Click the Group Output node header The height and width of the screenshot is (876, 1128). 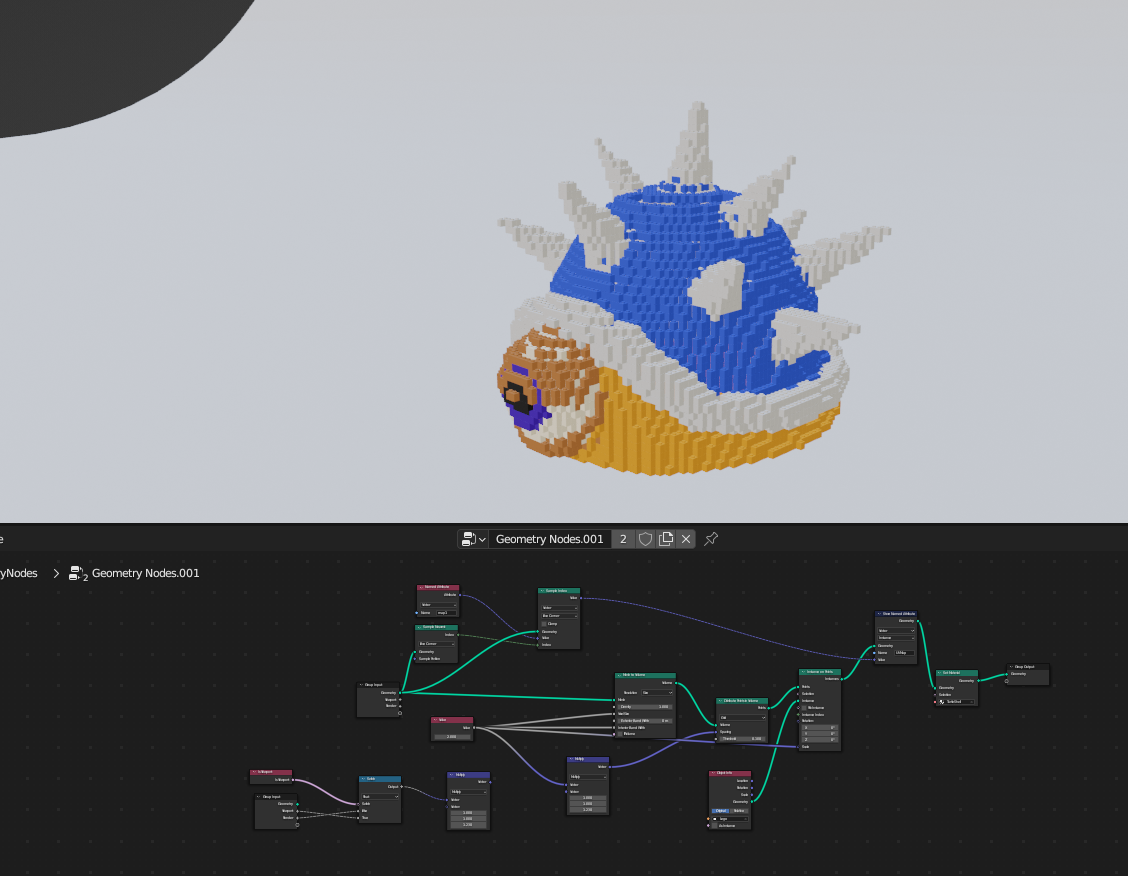1028,667
